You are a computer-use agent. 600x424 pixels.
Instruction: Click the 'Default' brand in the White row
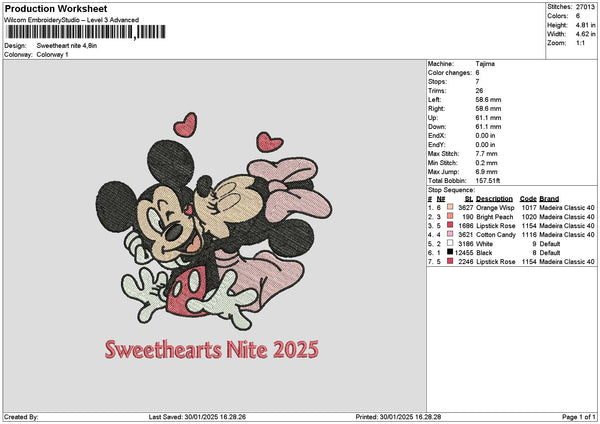point(550,244)
